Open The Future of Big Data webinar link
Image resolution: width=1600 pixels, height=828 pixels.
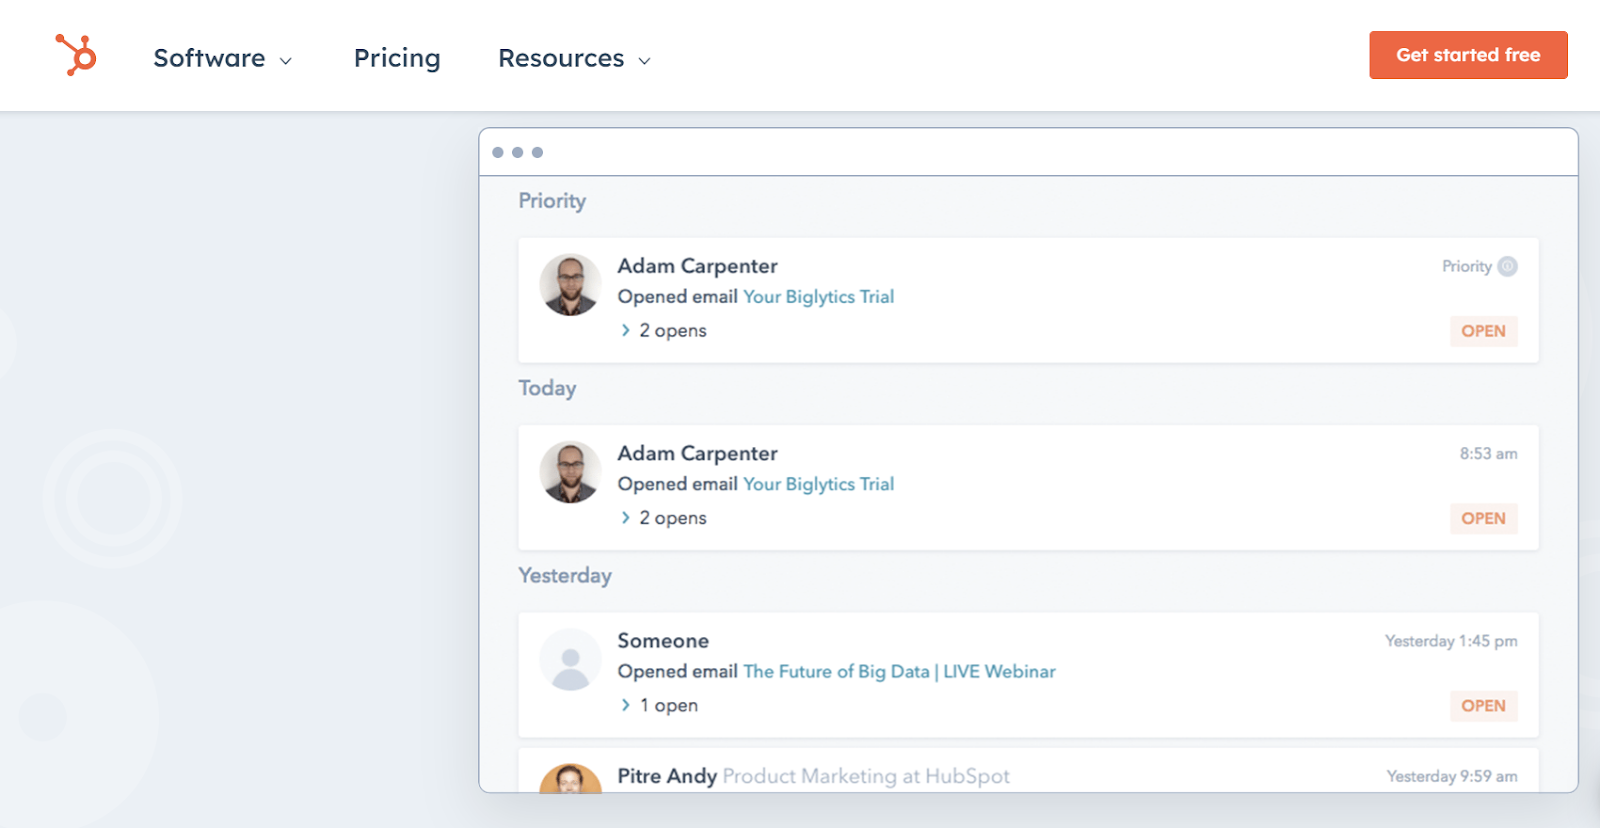tap(899, 671)
